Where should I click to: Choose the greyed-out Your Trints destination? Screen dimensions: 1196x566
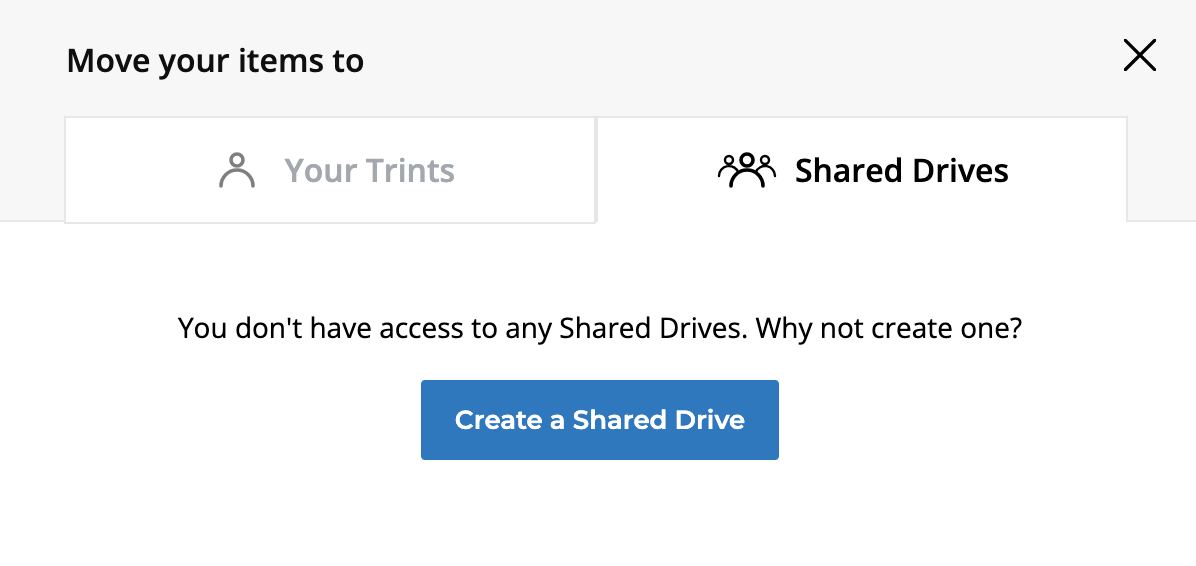tap(331, 171)
